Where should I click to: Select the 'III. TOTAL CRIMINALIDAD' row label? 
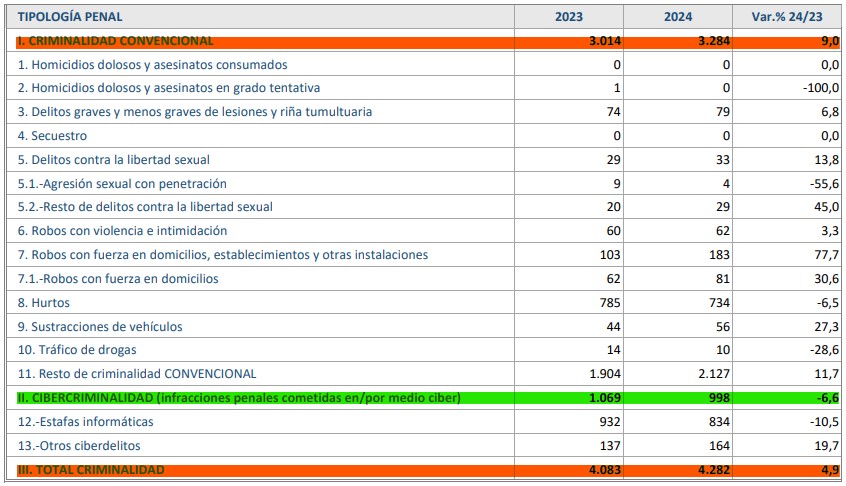tap(91, 470)
